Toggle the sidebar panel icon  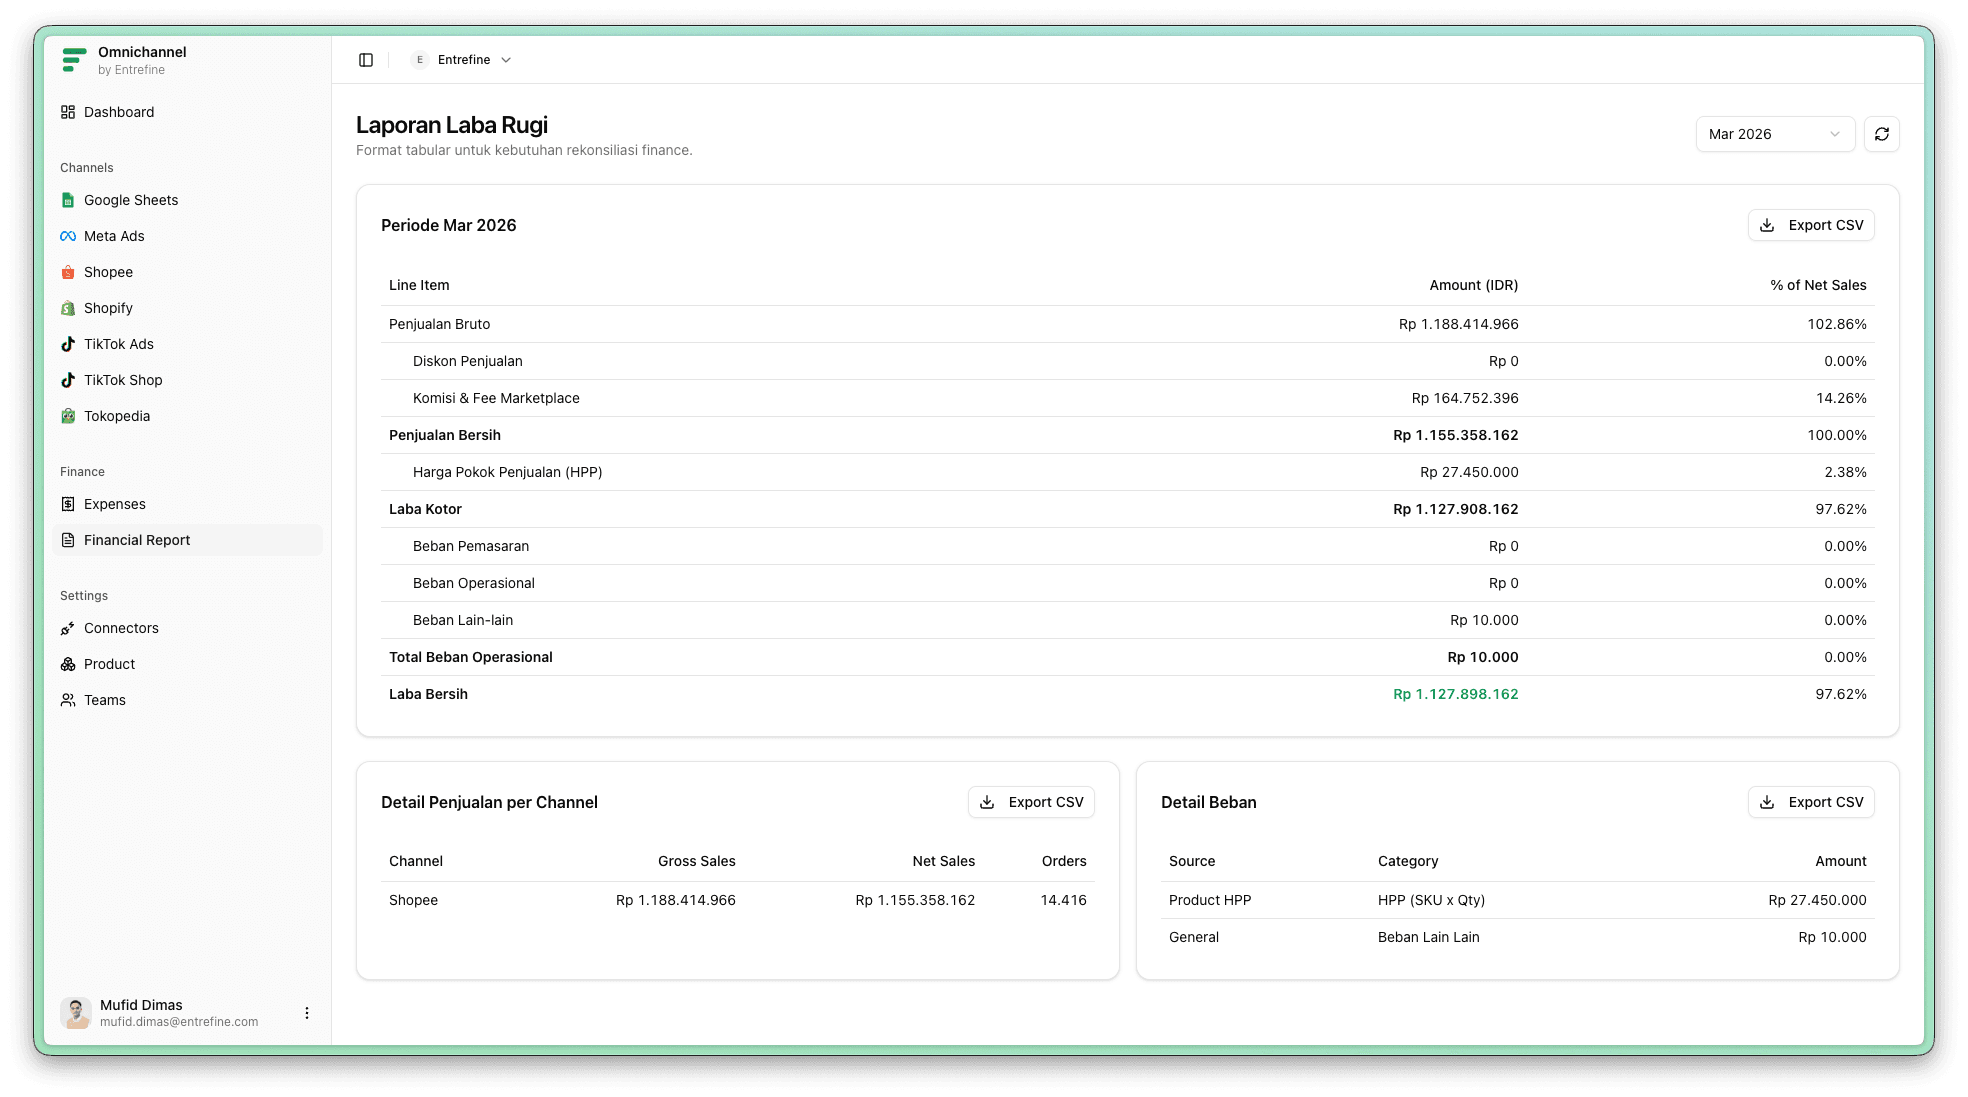[366, 60]
